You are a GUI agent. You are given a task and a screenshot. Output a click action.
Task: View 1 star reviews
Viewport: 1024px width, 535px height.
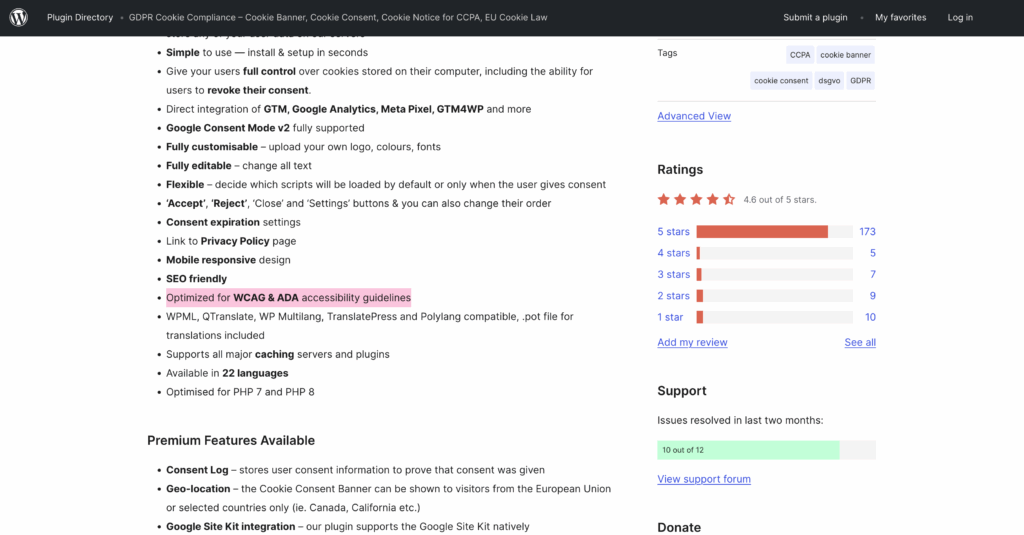coord(670,317)
